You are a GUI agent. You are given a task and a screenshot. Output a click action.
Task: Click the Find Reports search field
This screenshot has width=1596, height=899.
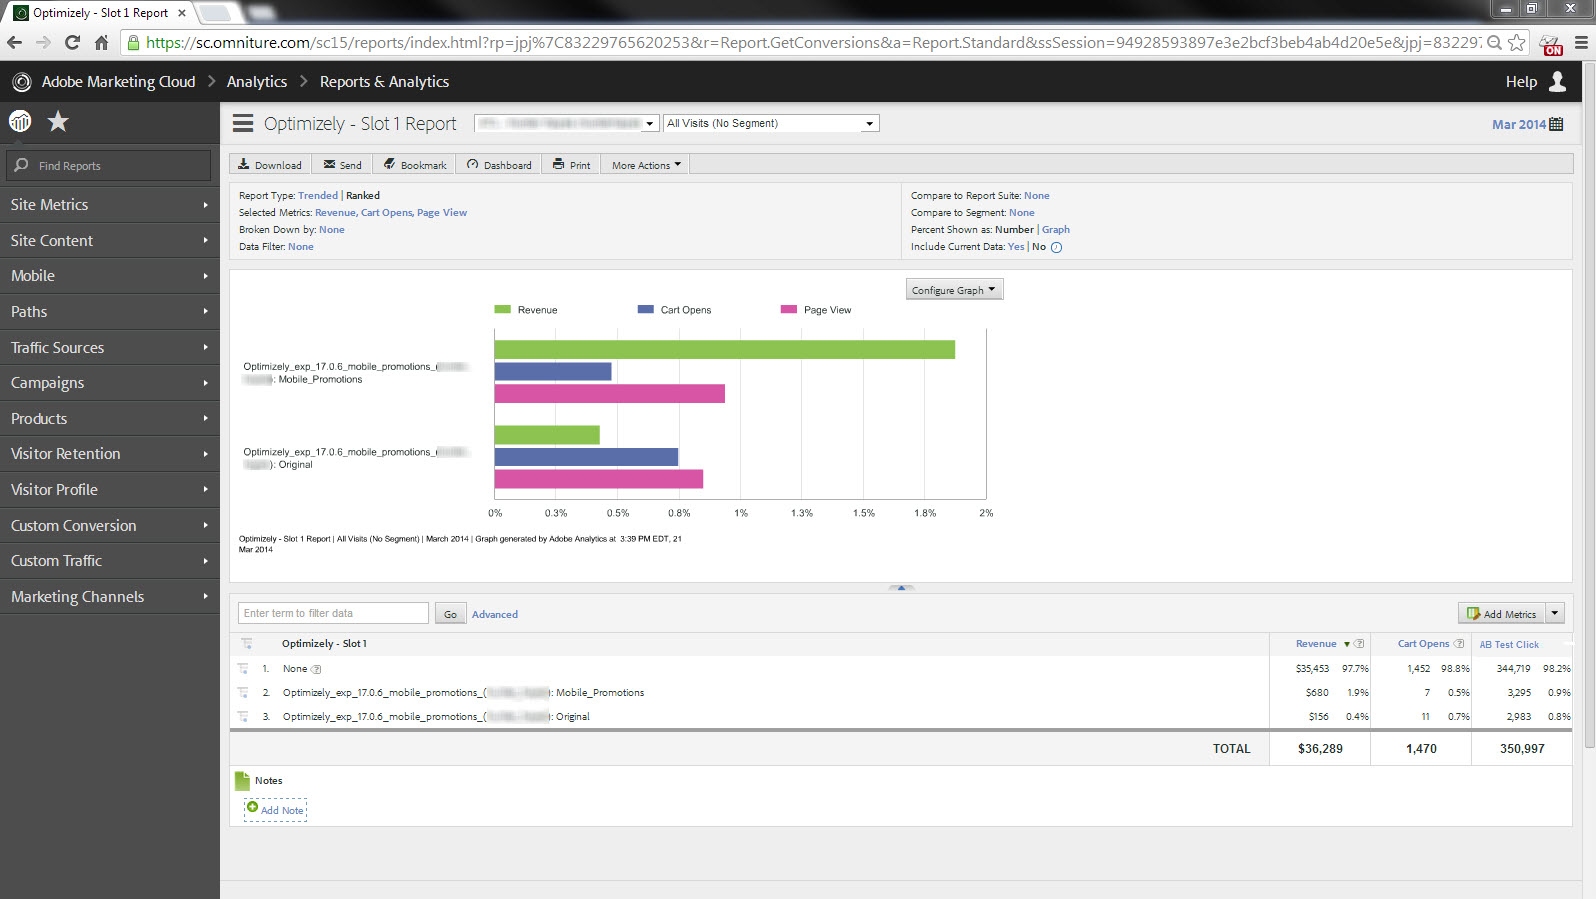click(109, 165)
